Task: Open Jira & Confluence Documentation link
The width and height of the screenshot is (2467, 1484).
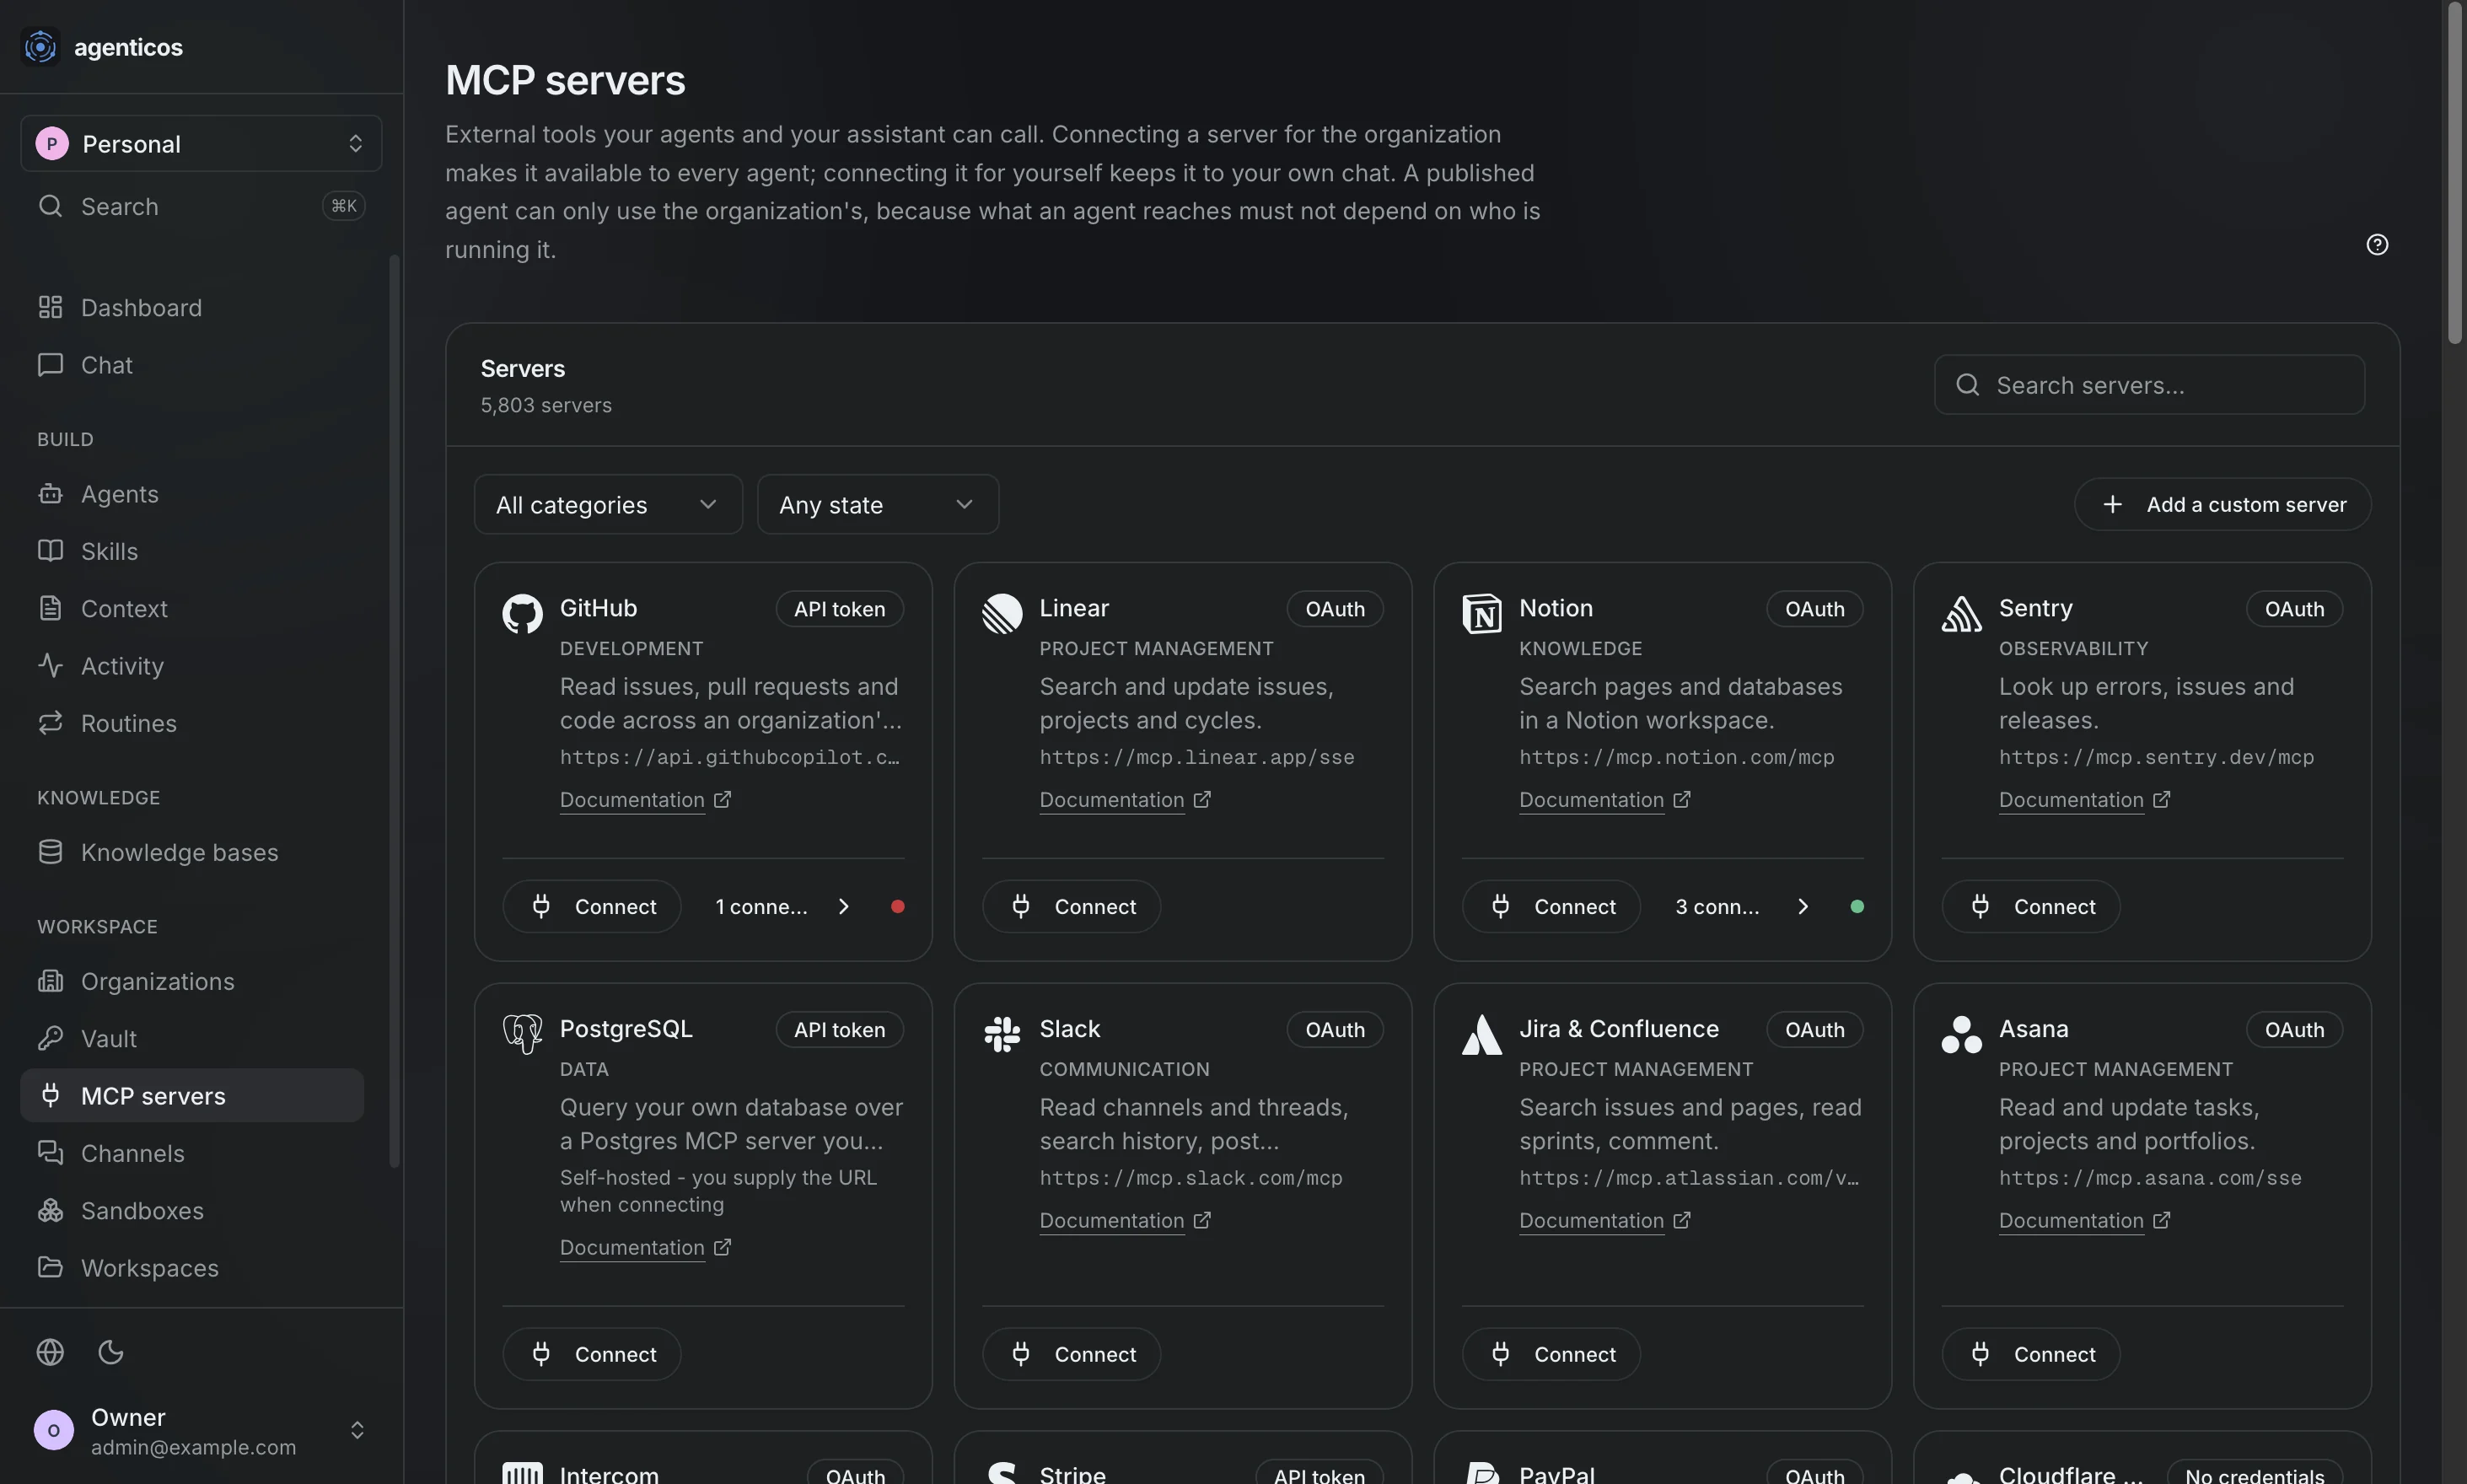Action: coord(1605,1220)
